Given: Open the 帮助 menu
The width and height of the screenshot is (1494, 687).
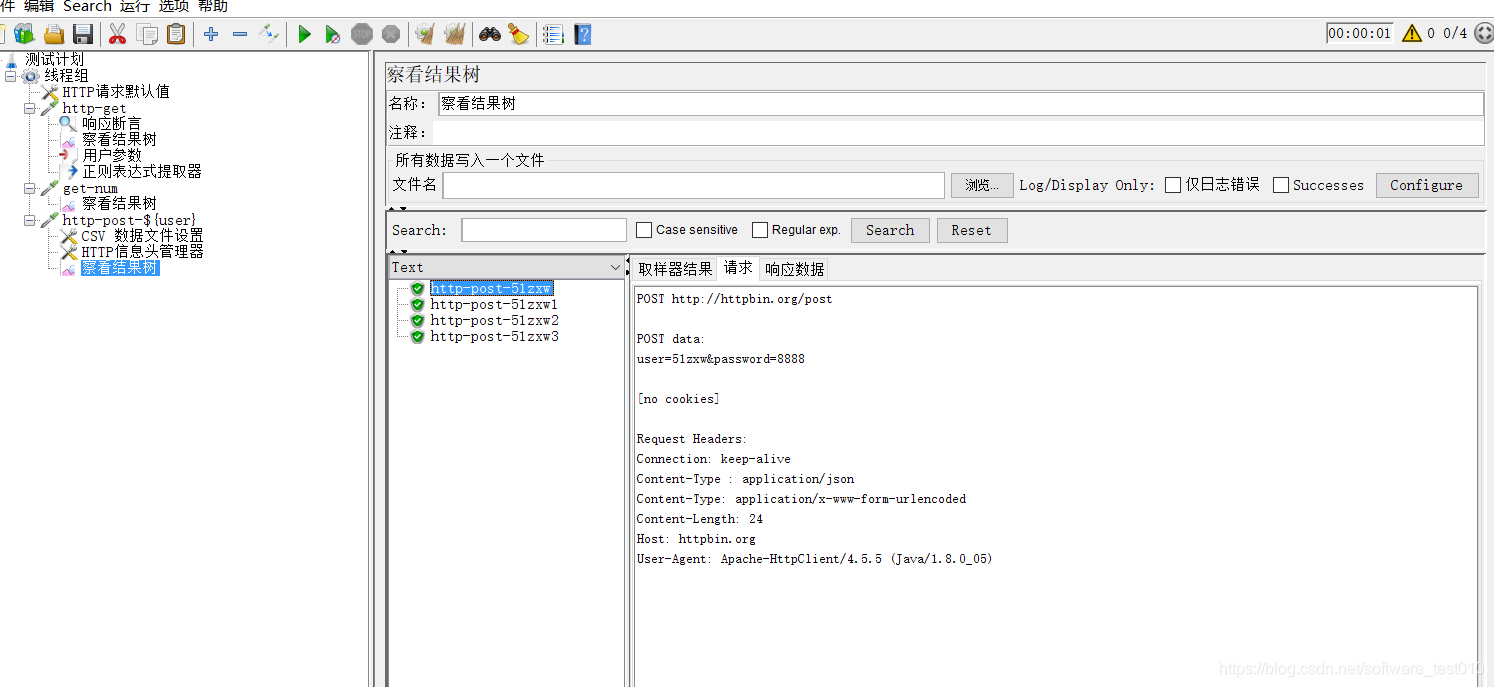Looking at the screenshot, I should [x=213, y=7].
